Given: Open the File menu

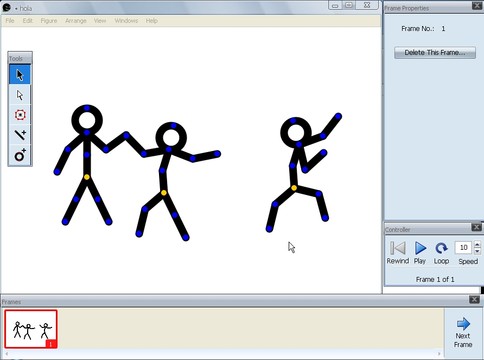Looking at the screenshot, I should (x=10, y=21).
